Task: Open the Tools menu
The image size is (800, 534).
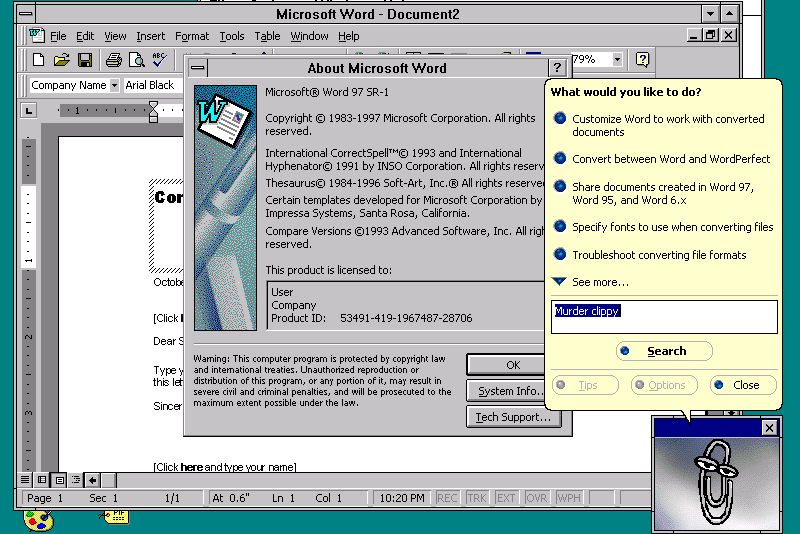Action: click(x=232, y=36)
